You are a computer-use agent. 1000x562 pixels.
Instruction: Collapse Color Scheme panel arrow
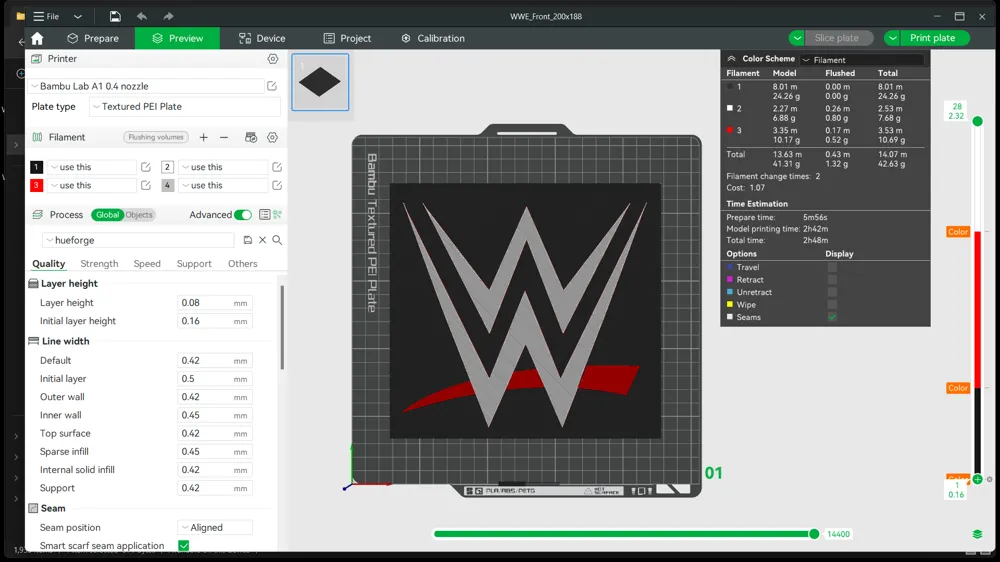point(732,59)
